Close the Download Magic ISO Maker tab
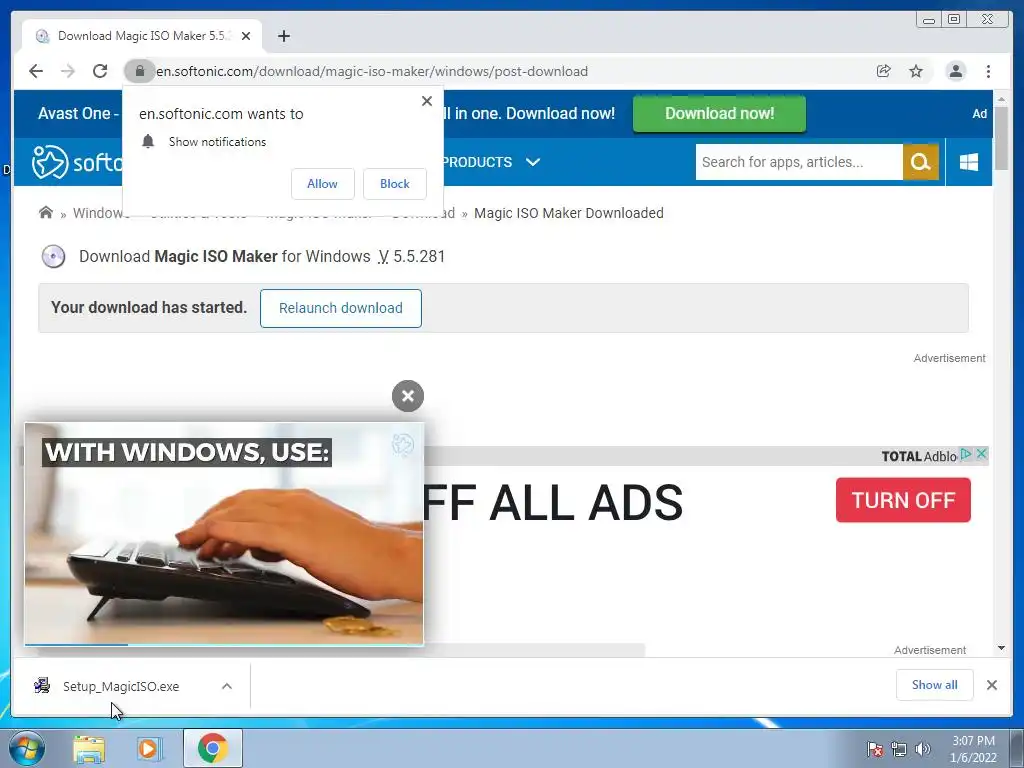The image size is (1024, 768). (246, 36)
